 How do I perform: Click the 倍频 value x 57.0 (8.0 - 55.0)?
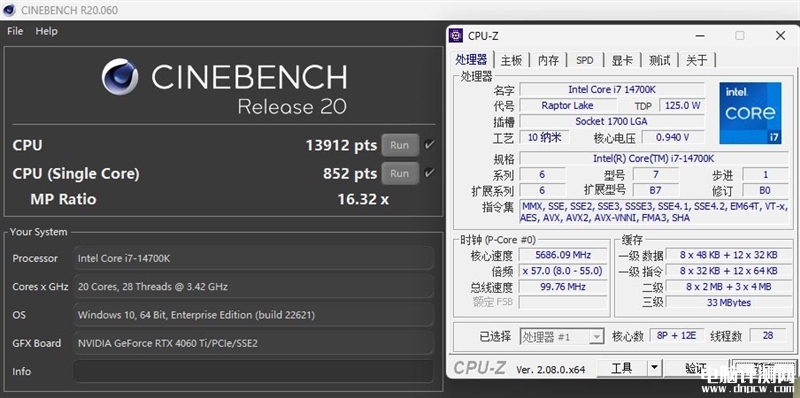coord(563,270)
